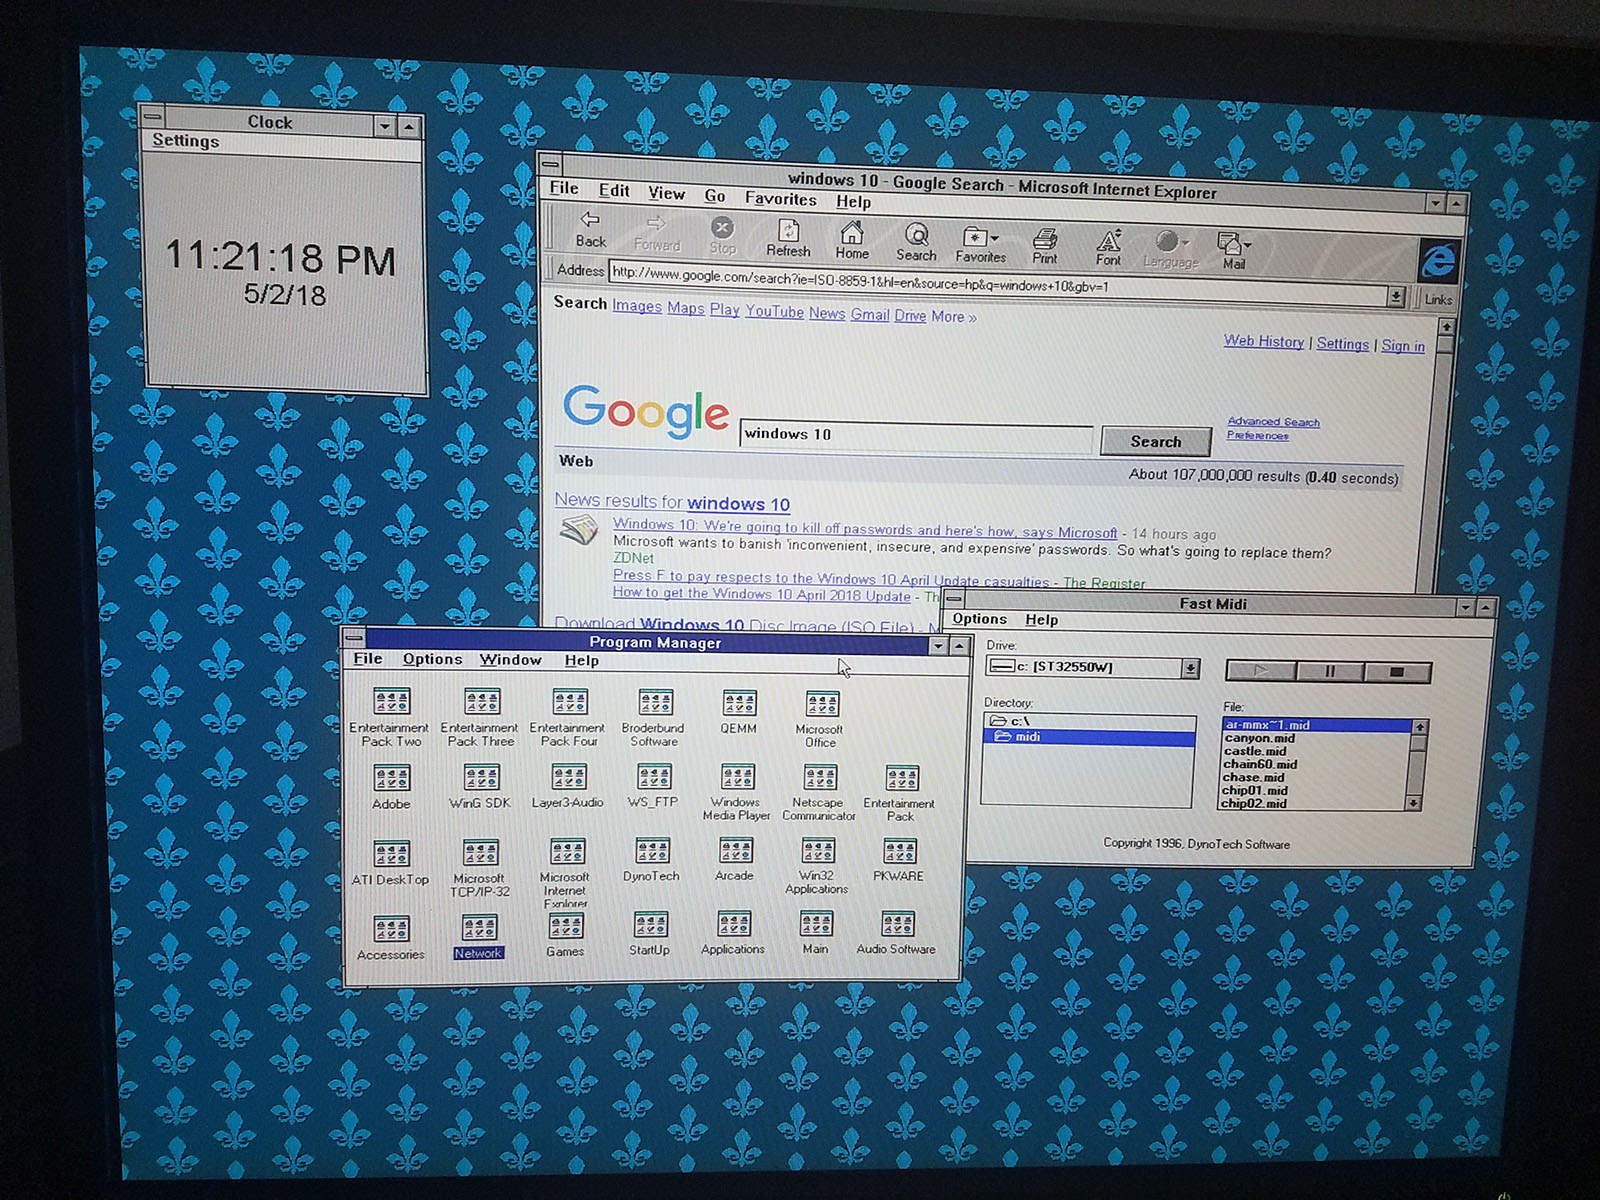
Task: Select the midi folder in Directory list
Action: [x=1090, y=737]
